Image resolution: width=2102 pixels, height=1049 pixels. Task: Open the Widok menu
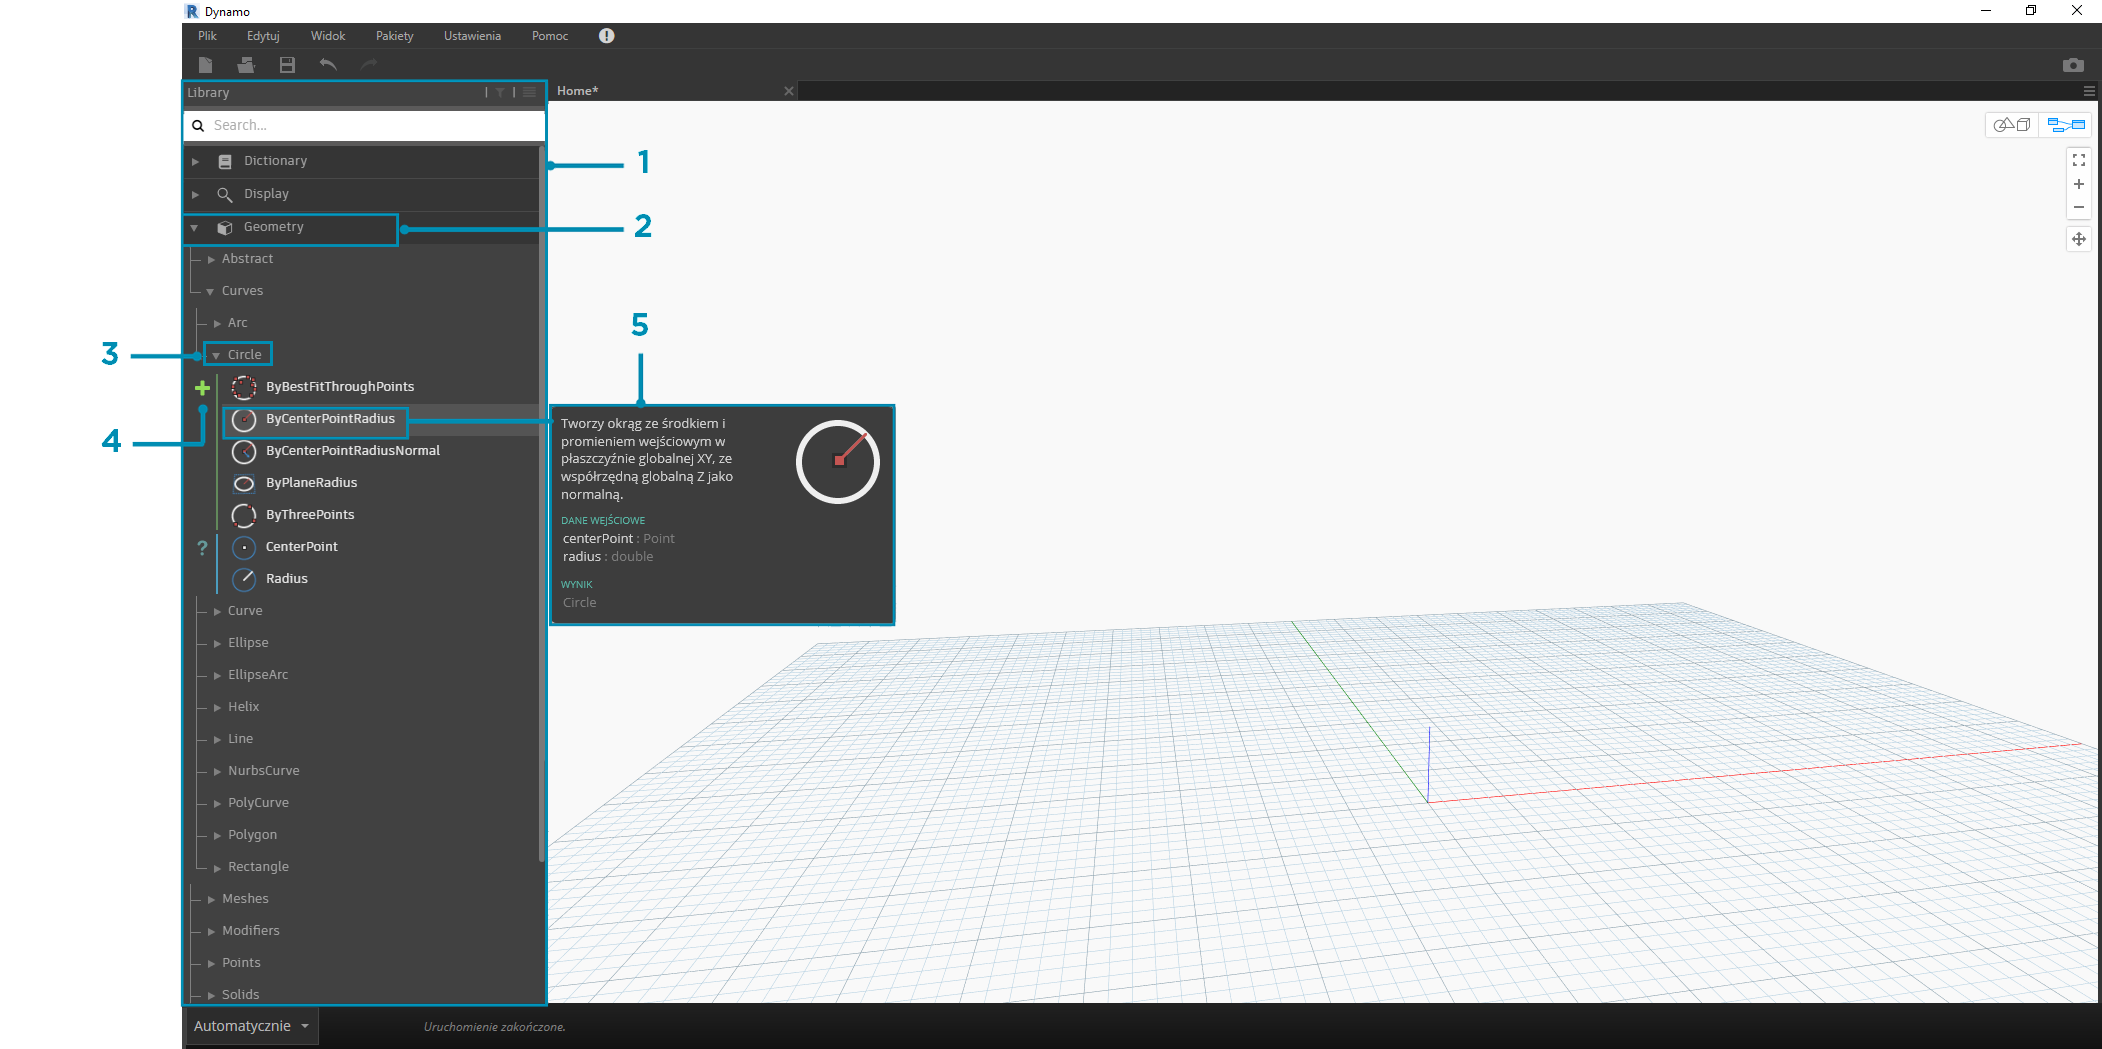tap(328, 36)
